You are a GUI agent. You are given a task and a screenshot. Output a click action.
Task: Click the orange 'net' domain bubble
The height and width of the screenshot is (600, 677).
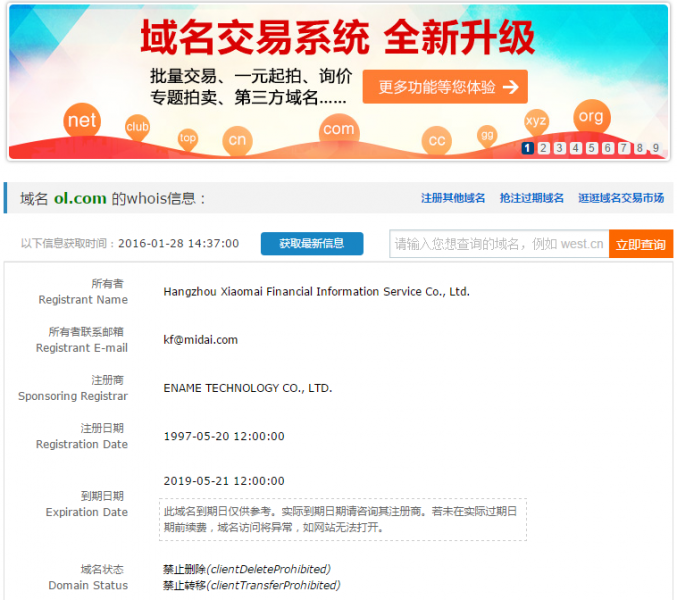(x=82, y=121)
